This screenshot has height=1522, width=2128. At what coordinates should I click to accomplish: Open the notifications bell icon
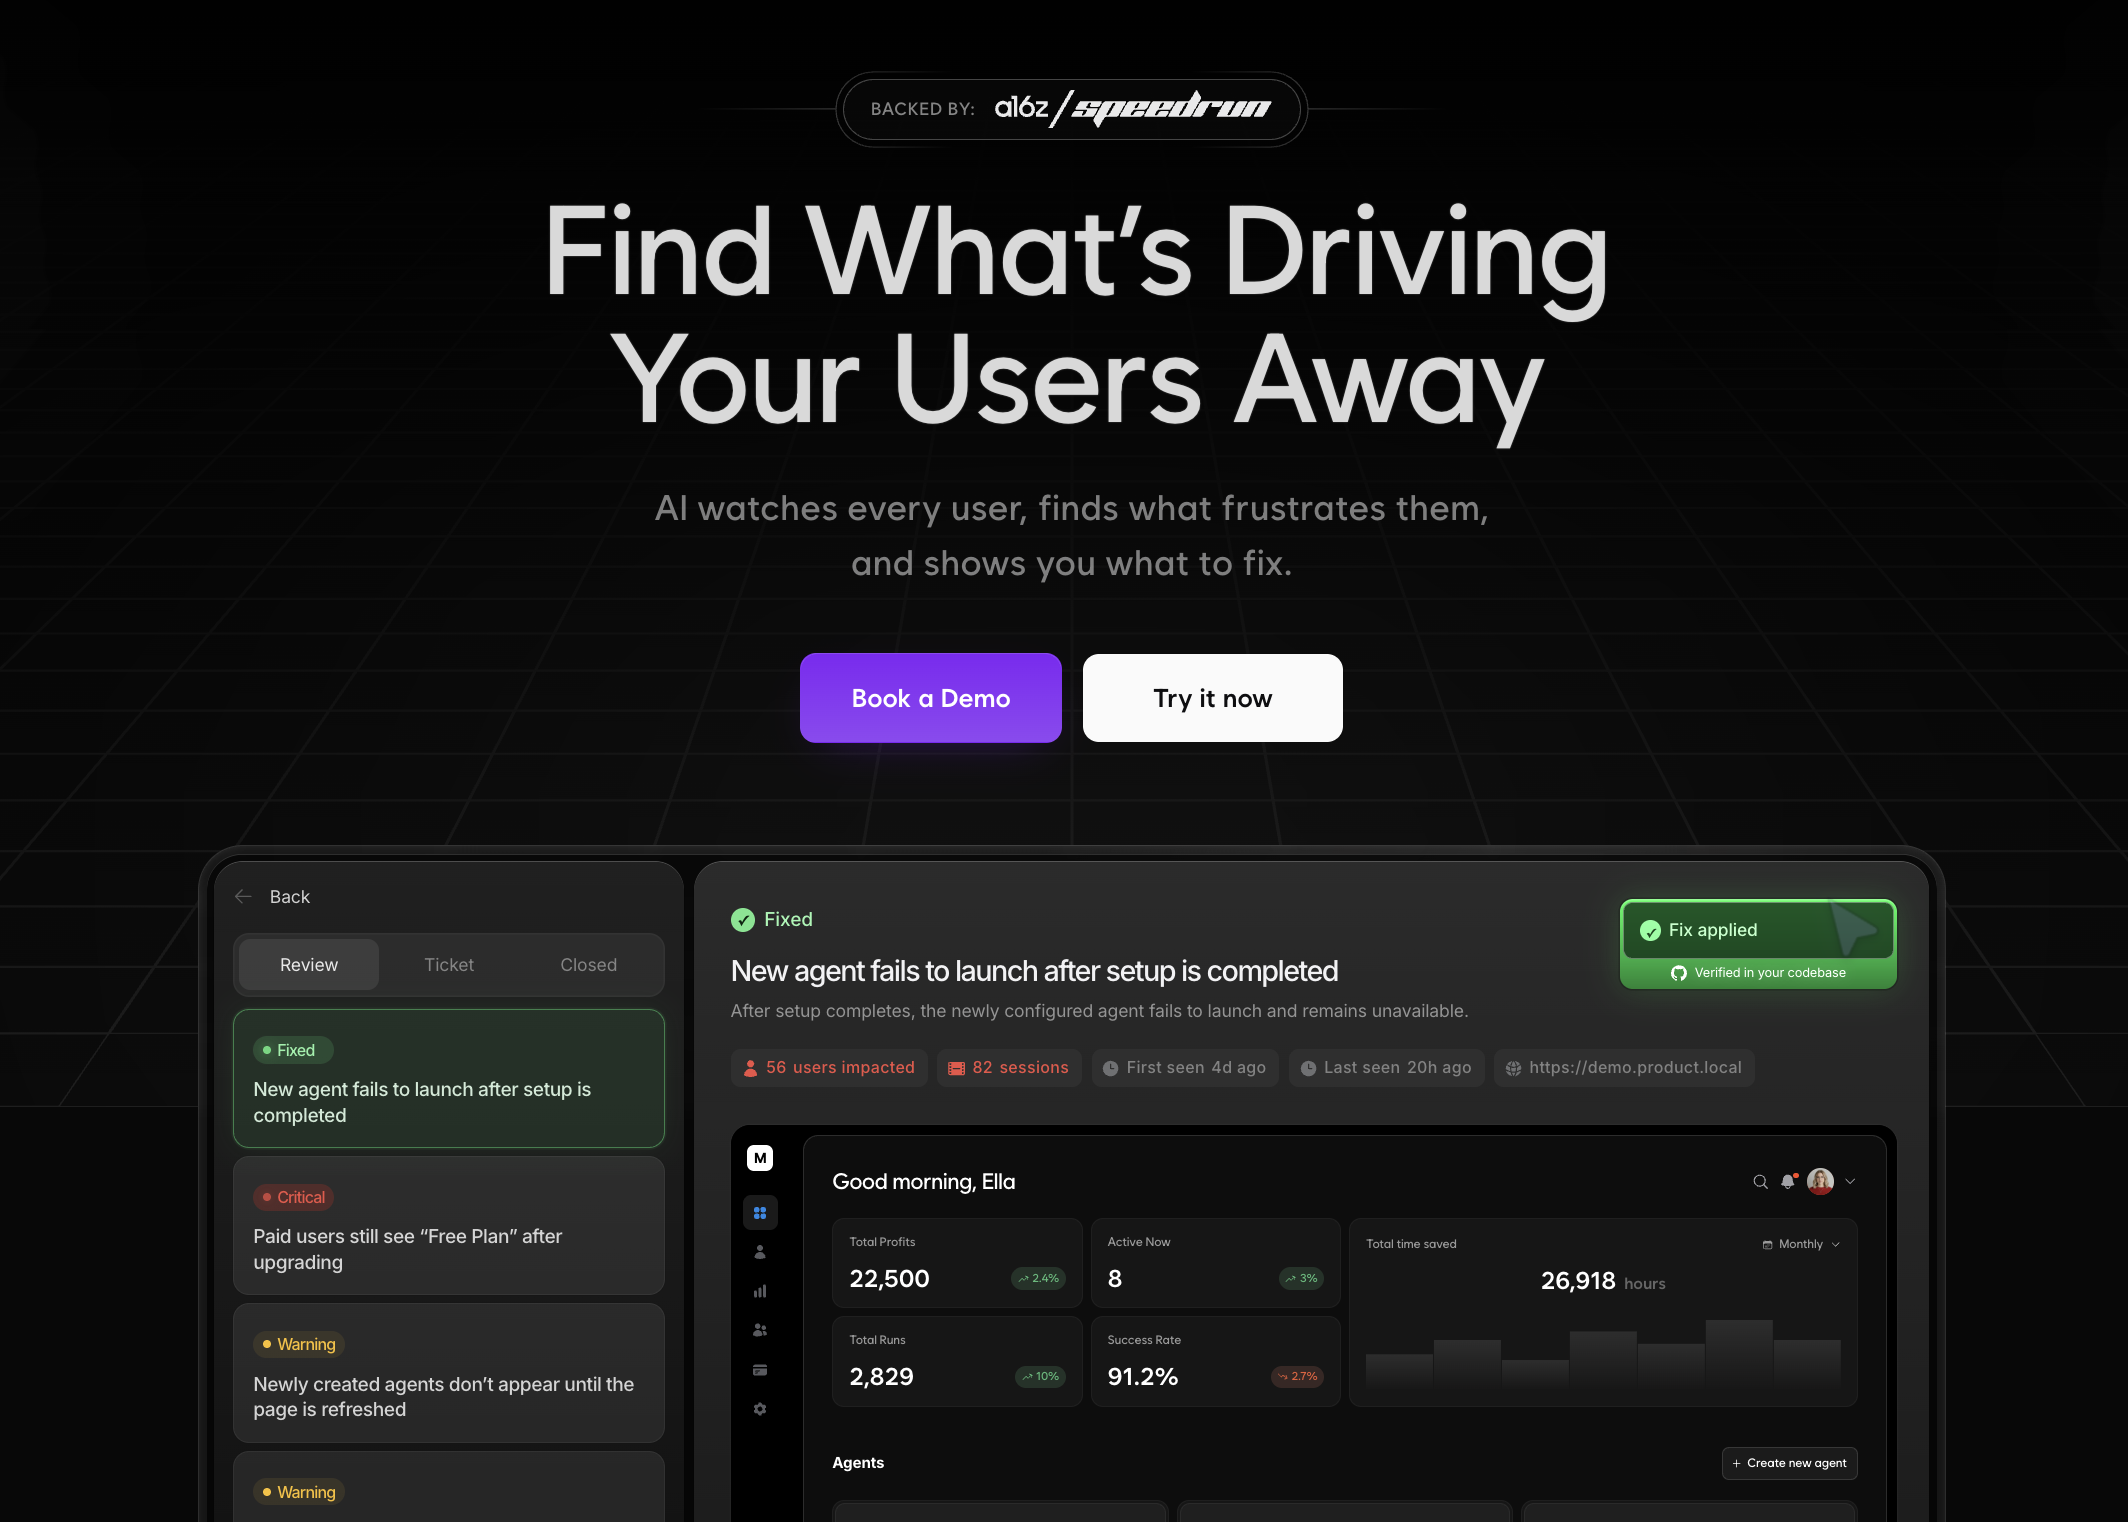tap(1788, 1182)
